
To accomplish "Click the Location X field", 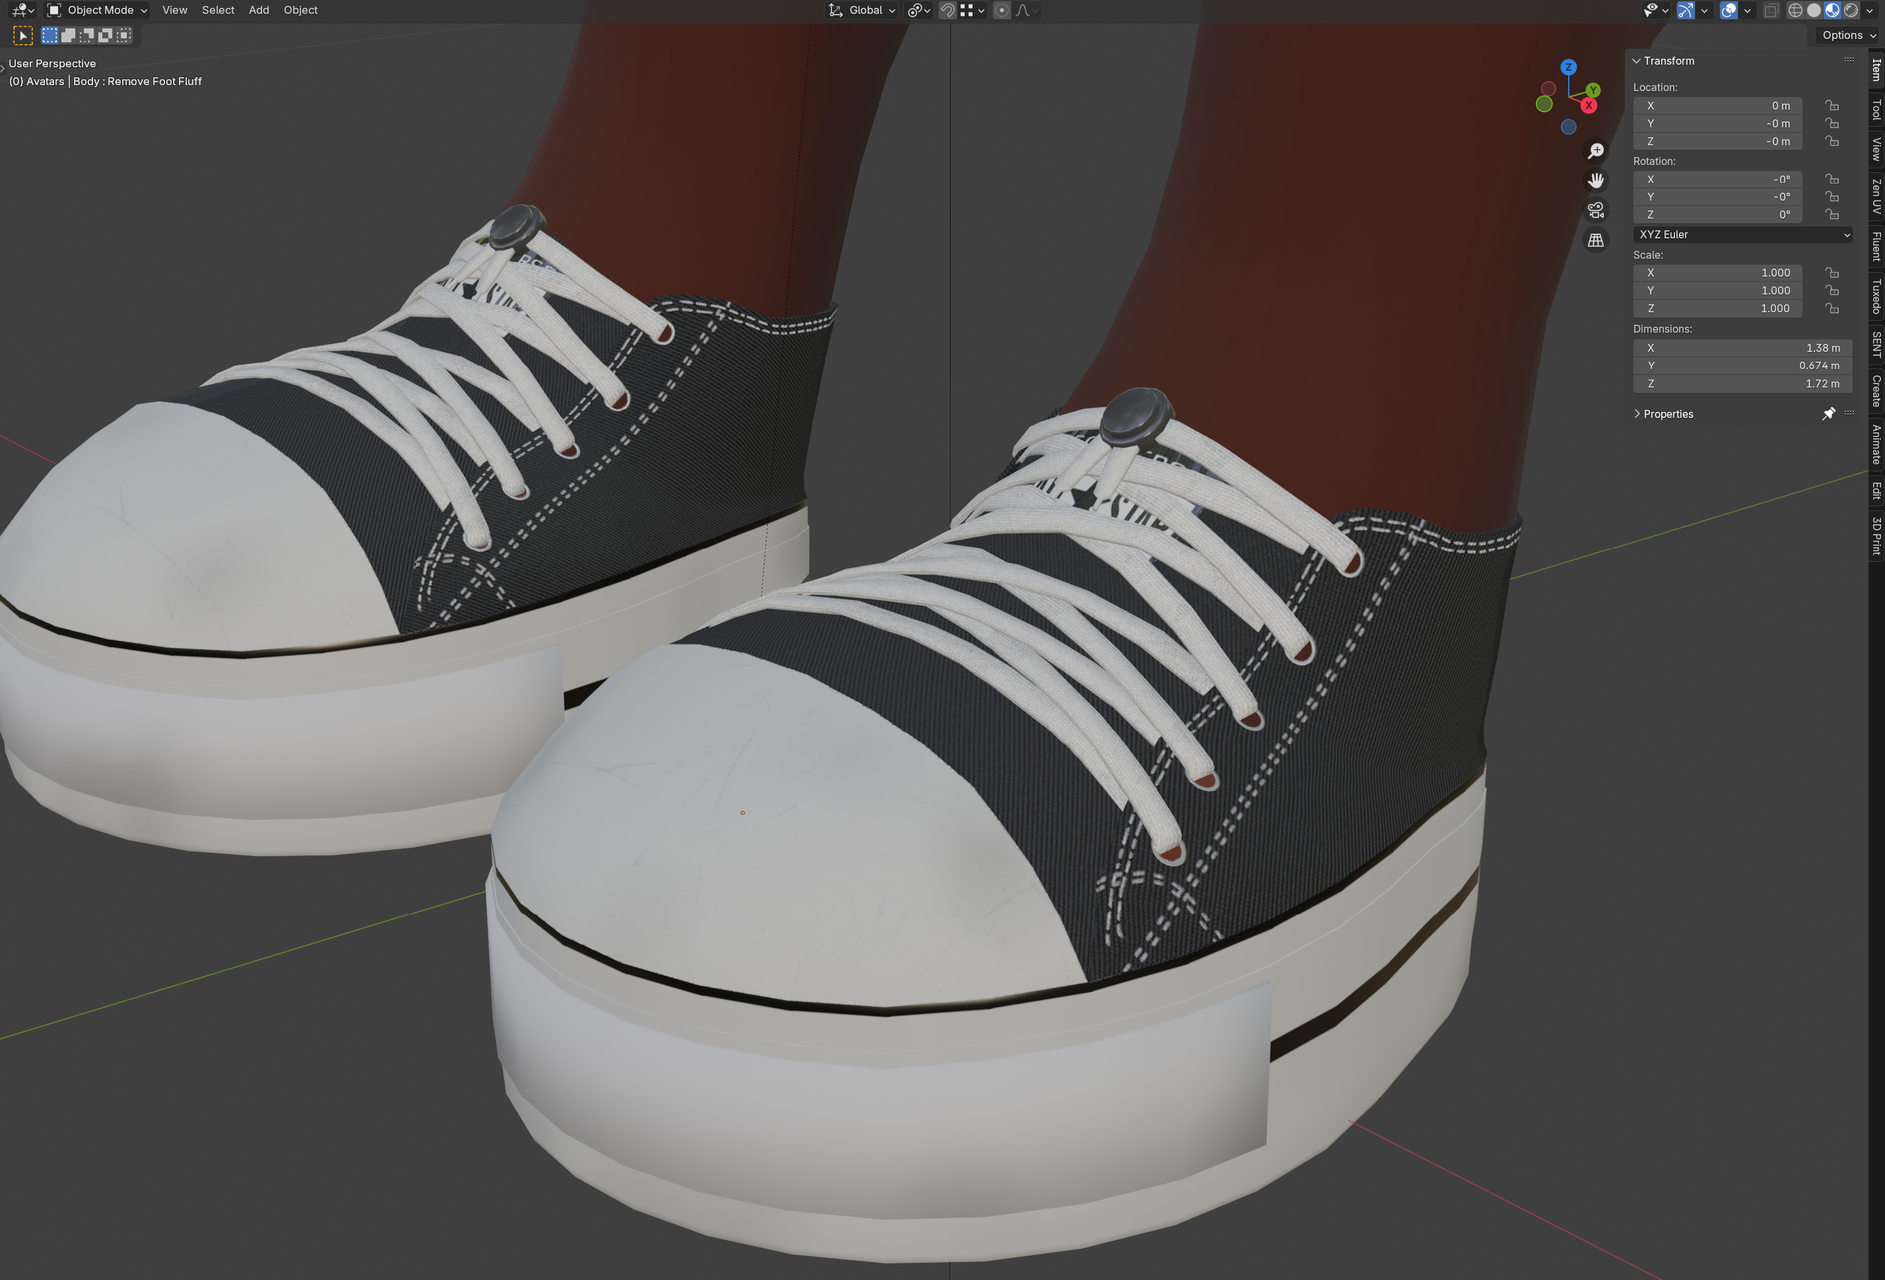I will pos(1717,106).
